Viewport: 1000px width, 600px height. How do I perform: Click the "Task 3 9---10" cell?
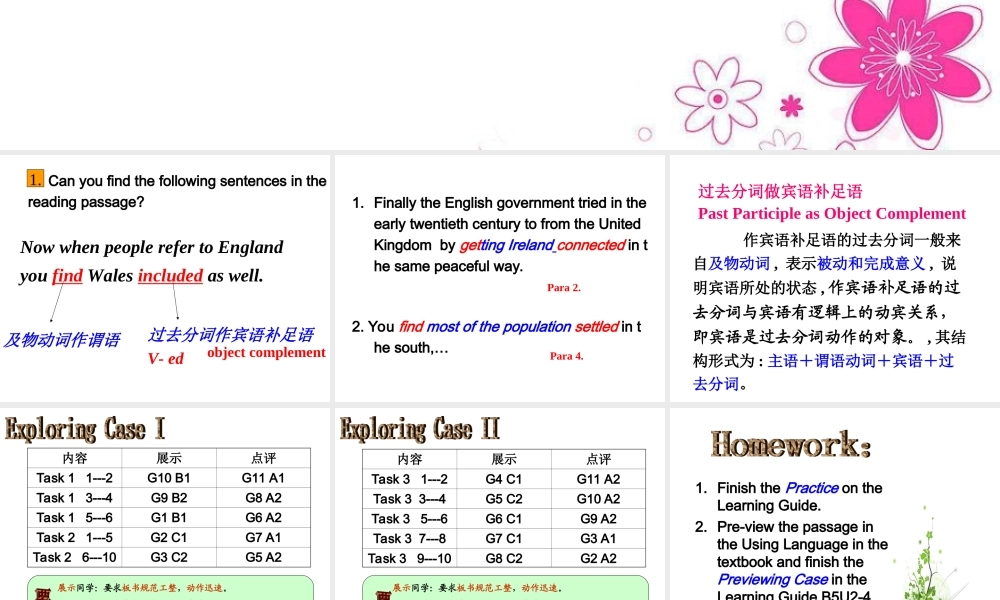(409, 559)
